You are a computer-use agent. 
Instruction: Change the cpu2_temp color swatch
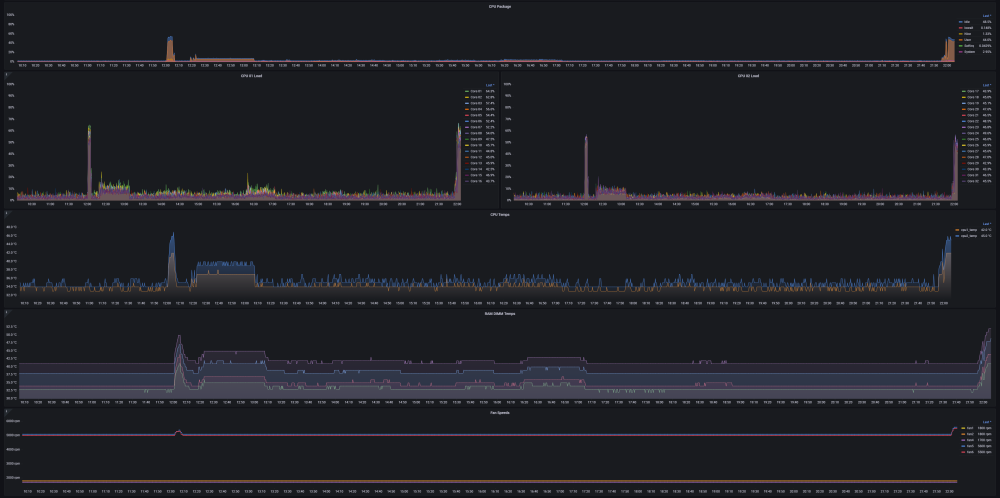pyautogui.click(x=957, y=236)
